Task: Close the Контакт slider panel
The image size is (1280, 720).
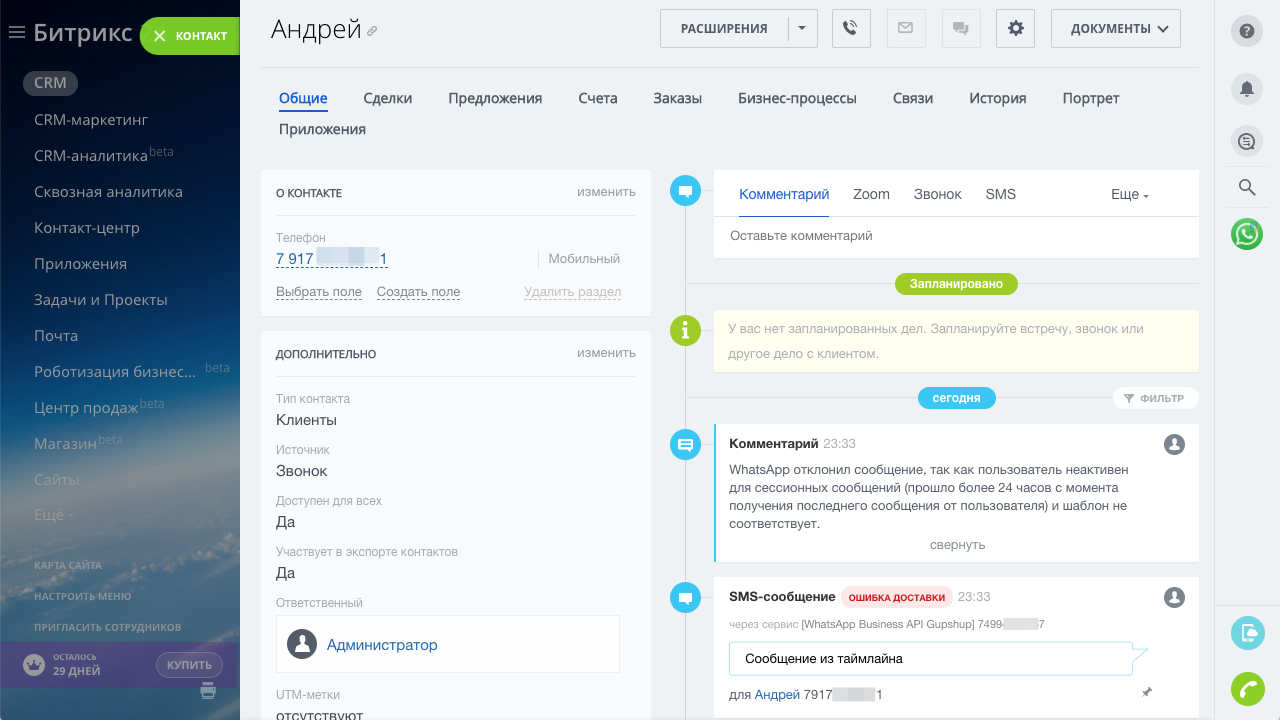Action: tap(159, 36)
